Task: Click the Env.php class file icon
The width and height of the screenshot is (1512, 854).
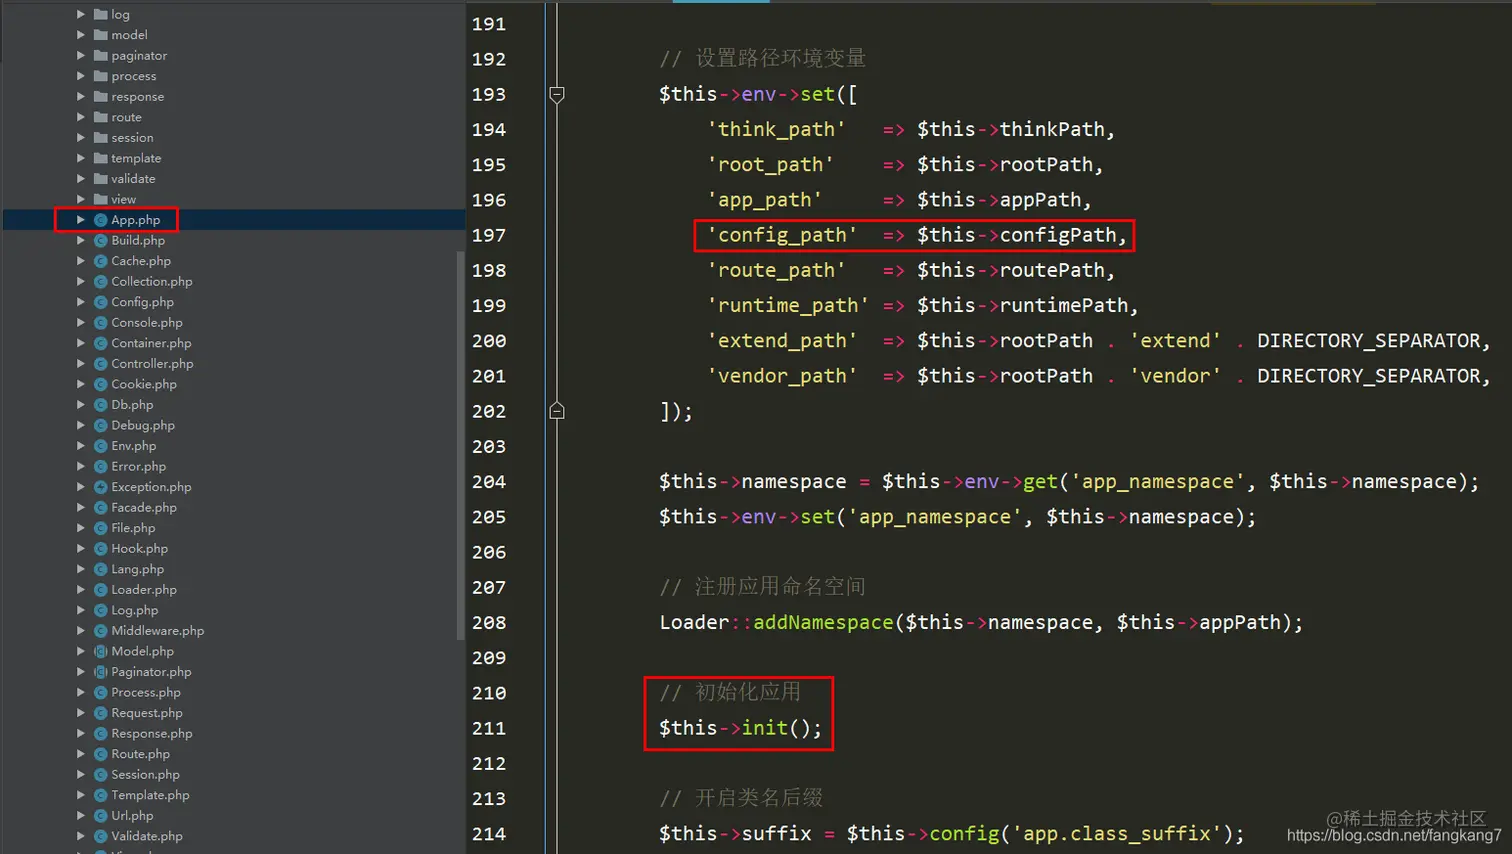Action: pyautogui.click(x=100, y=446)
